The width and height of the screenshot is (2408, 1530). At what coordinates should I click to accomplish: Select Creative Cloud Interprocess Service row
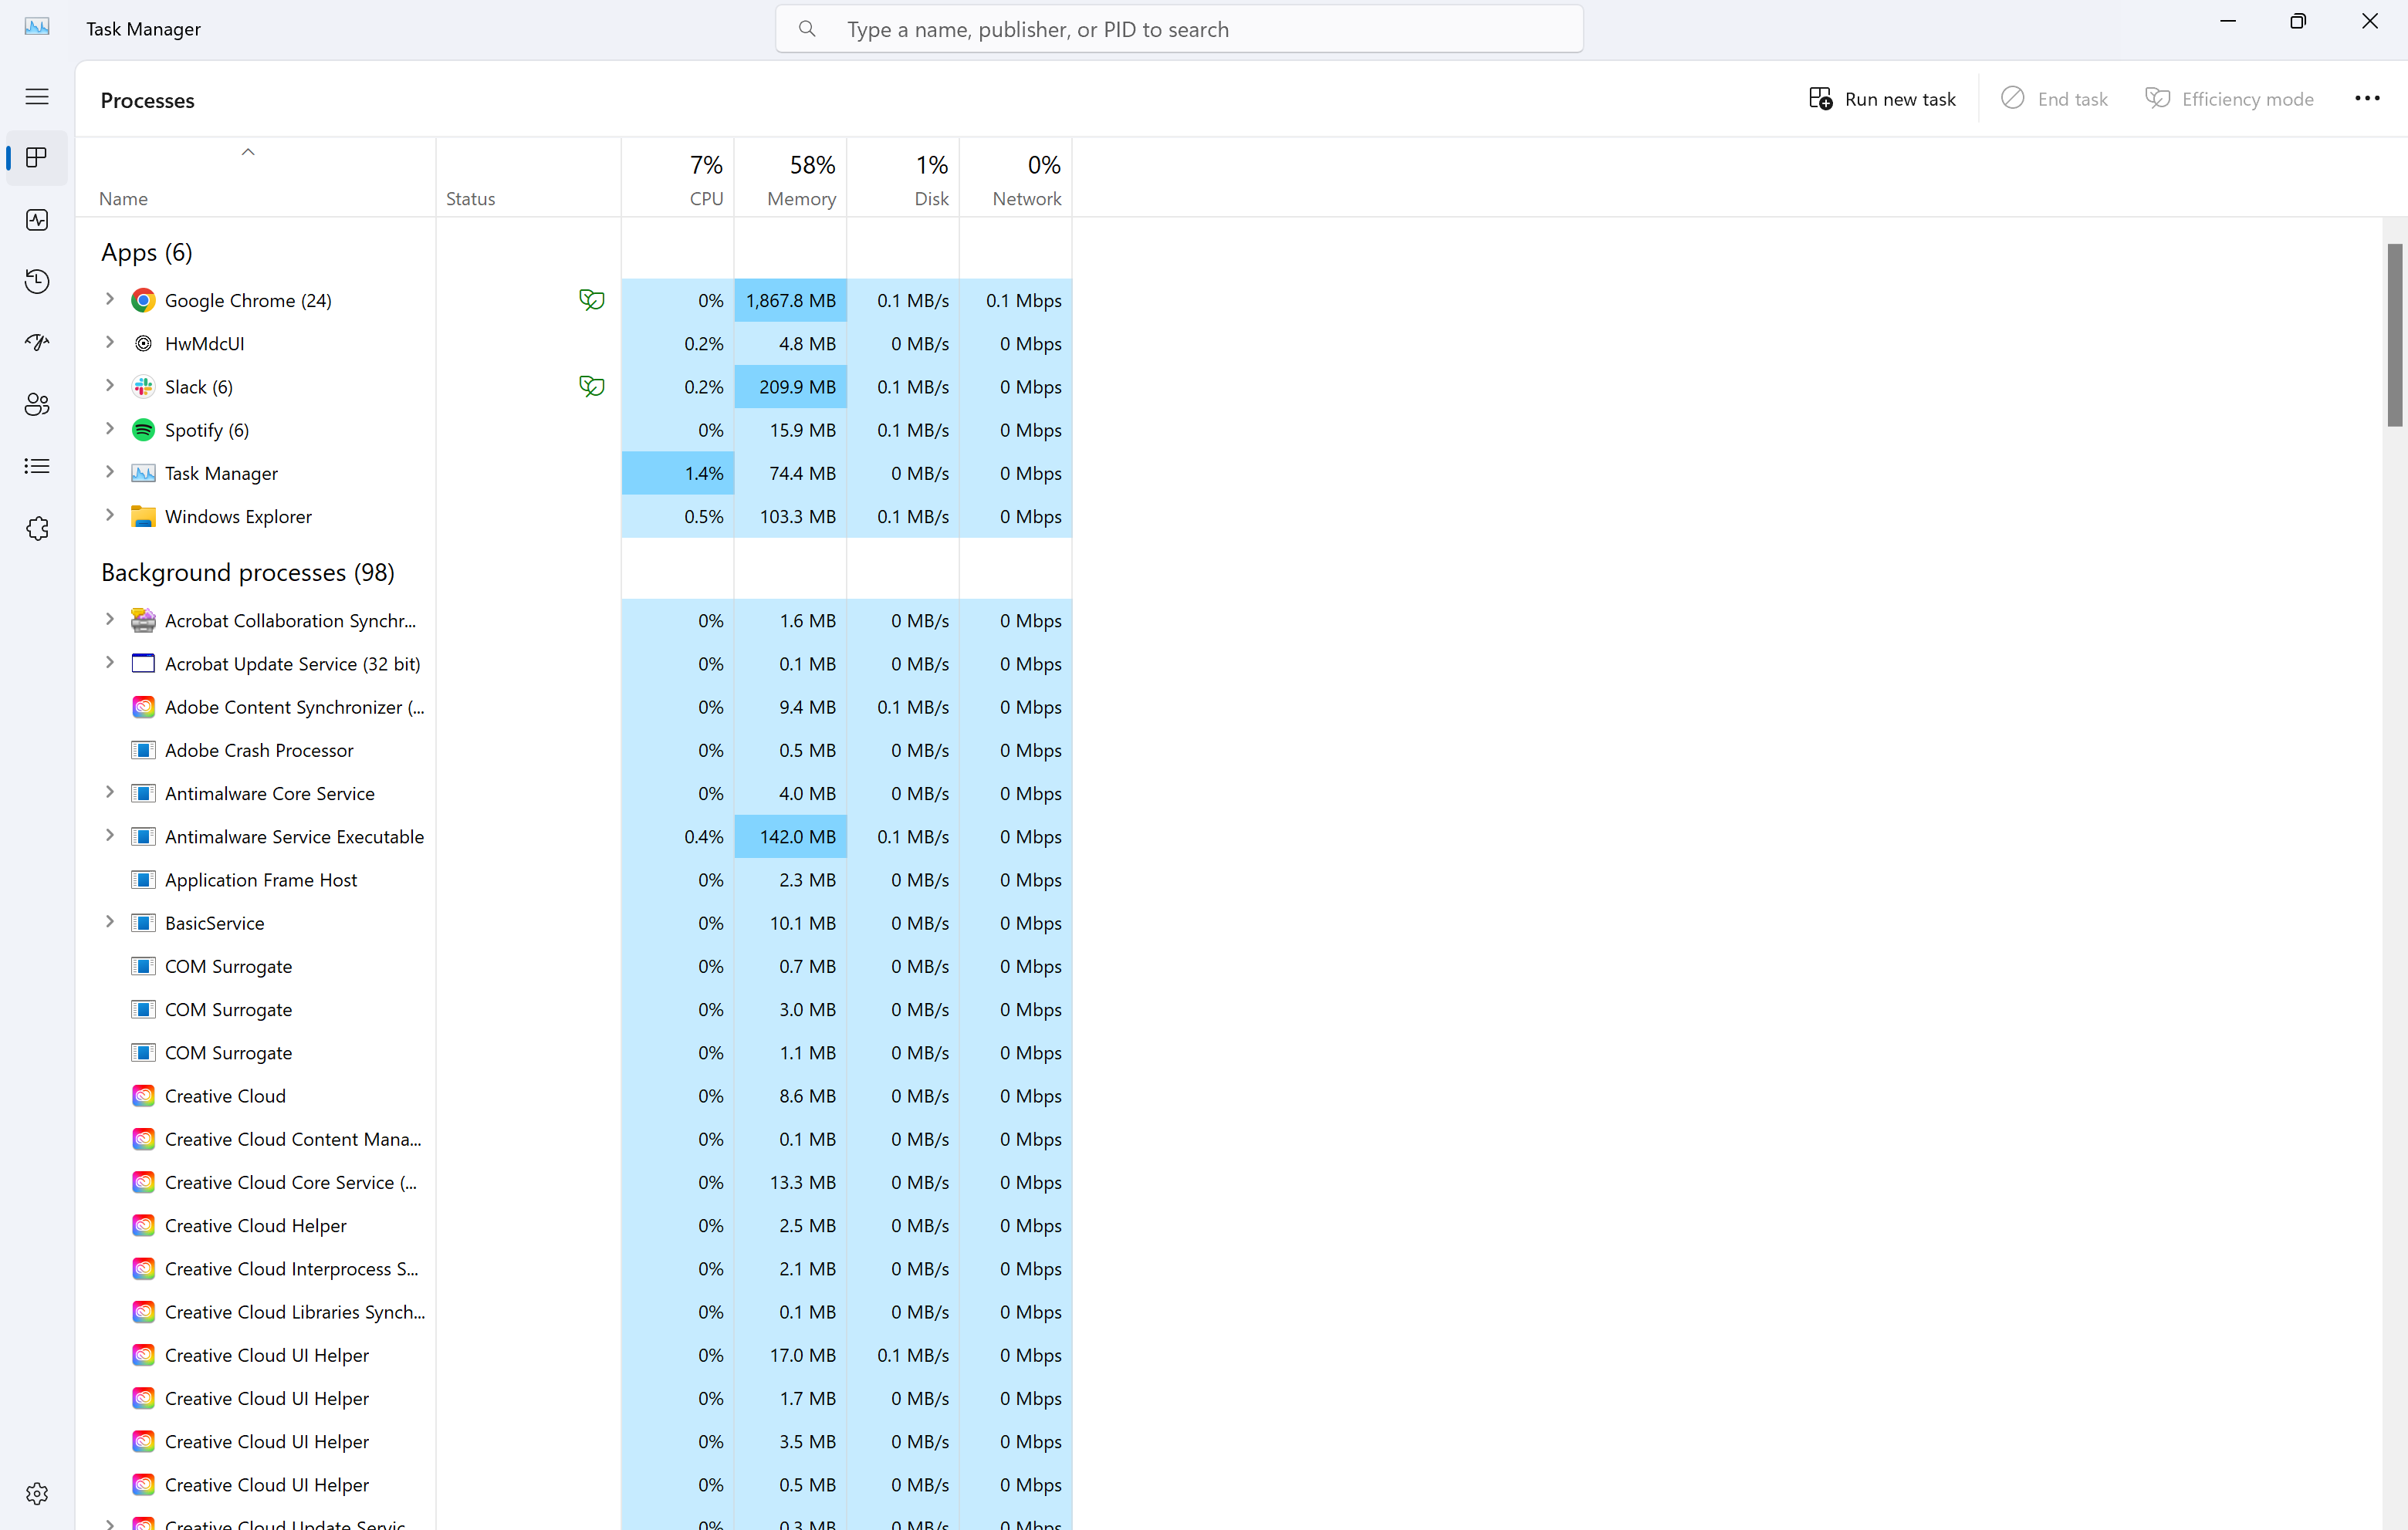point(574,1269)
